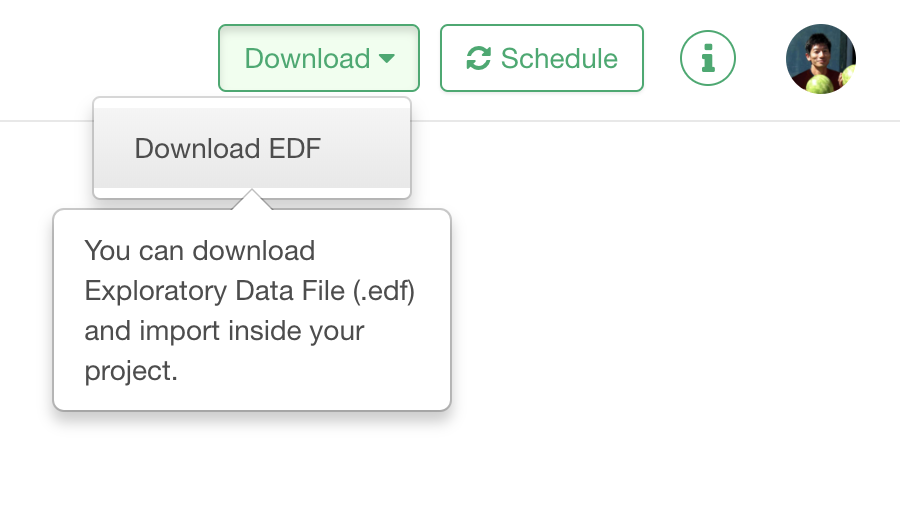Click the word "Download" in green button
Screen dimensions: 900x518
(307, 59)
